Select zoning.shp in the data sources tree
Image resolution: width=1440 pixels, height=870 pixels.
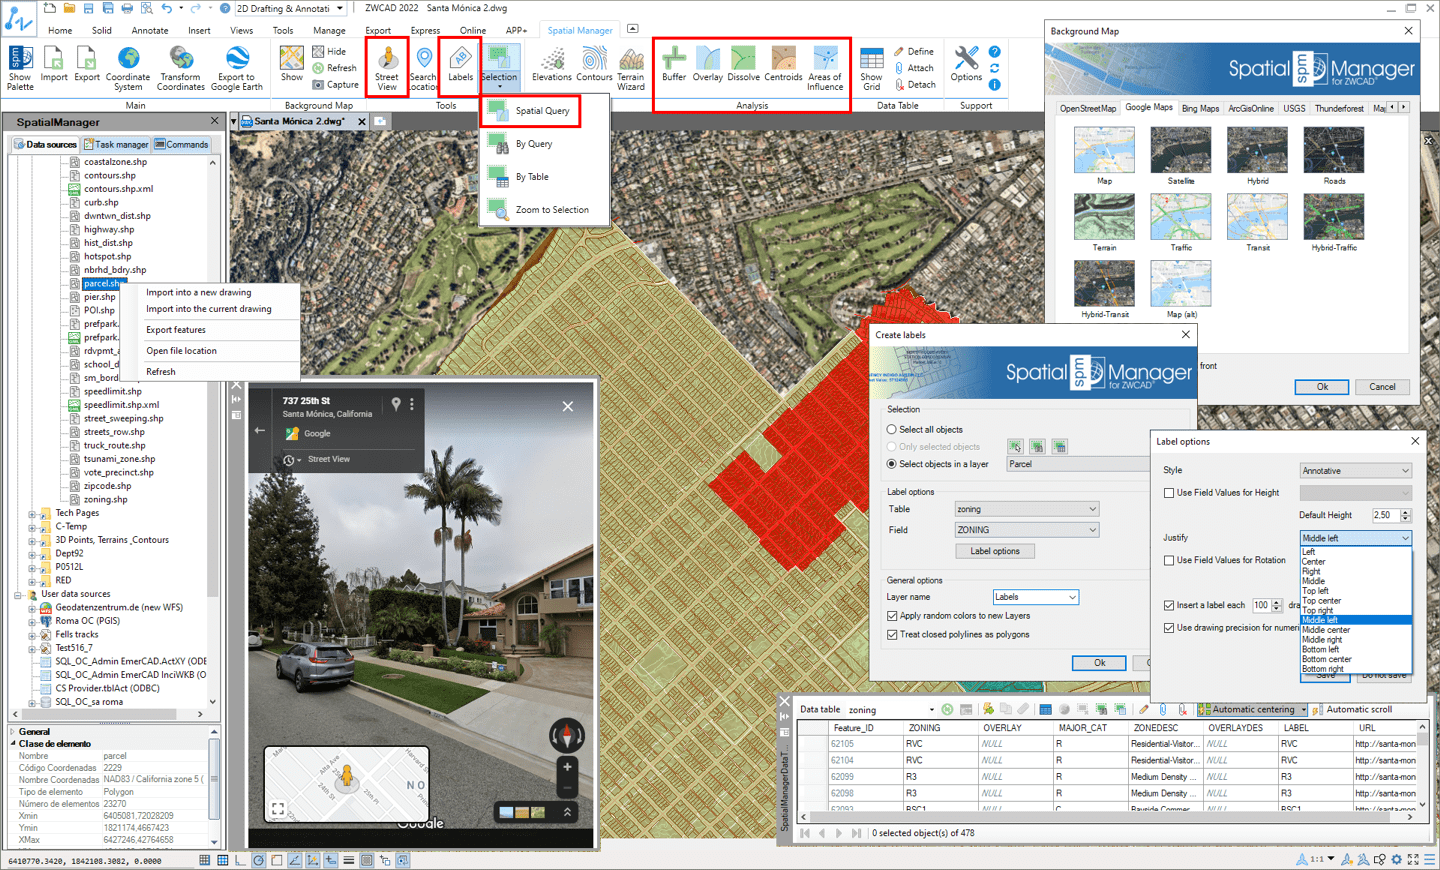(105, 500)
